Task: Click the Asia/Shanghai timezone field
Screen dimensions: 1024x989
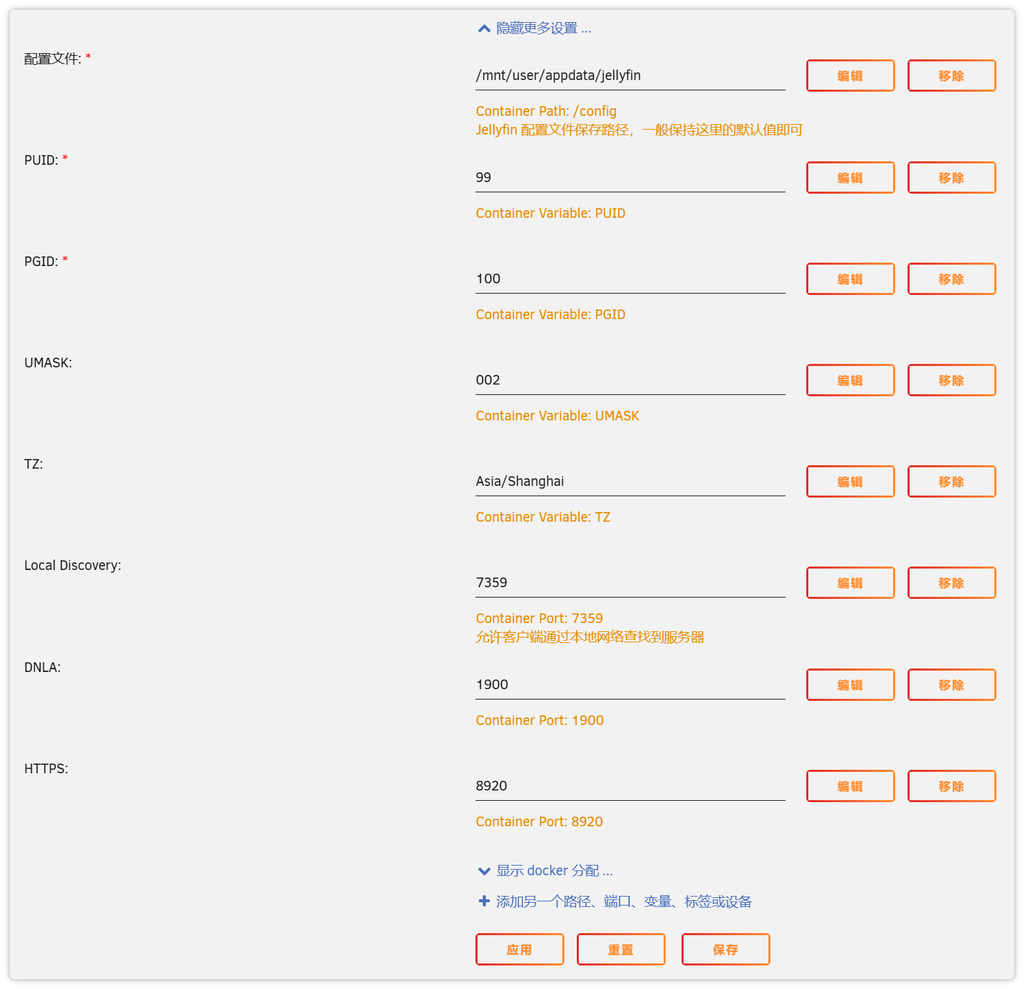Action: pyautogui.click(x=630, y=482)
